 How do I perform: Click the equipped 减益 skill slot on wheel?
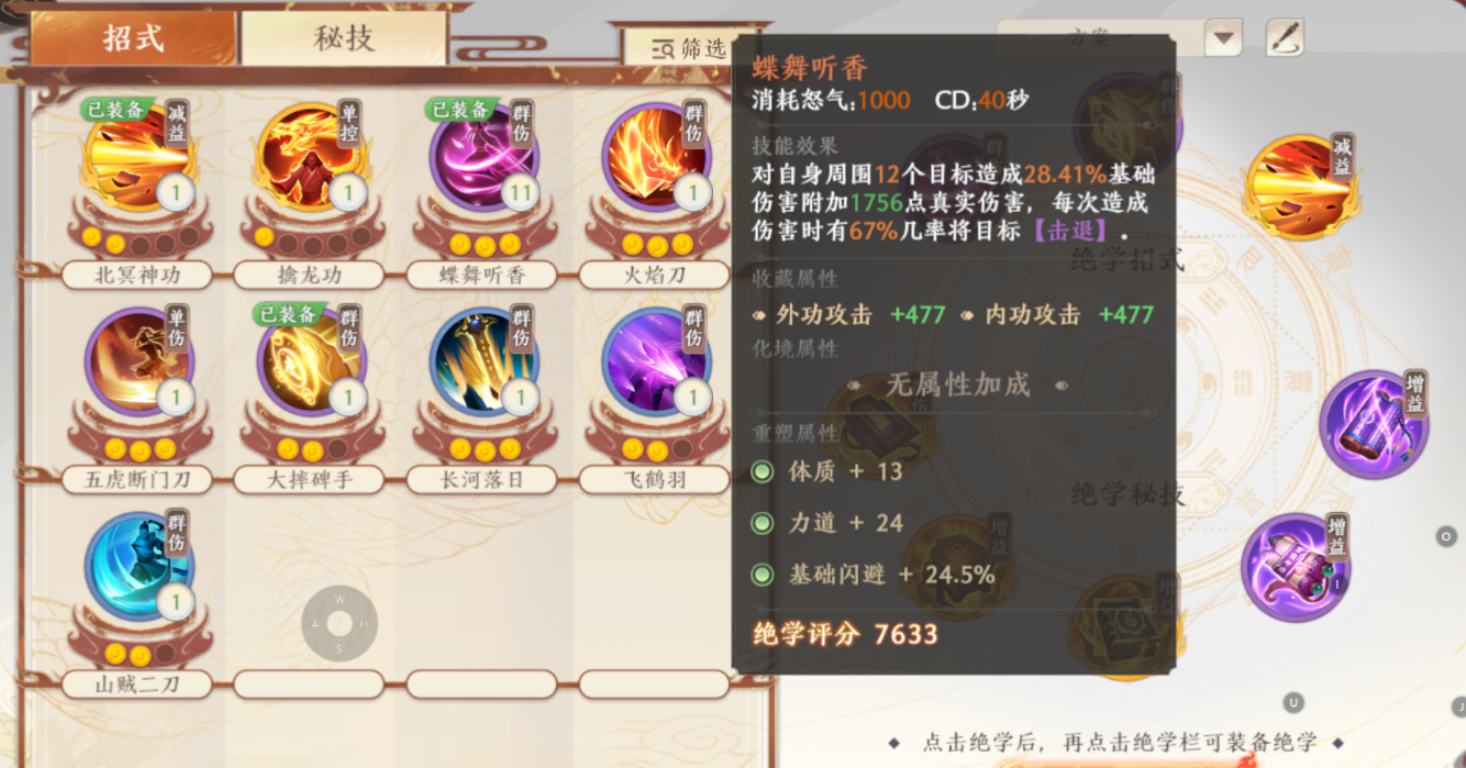click(1302, 188)
